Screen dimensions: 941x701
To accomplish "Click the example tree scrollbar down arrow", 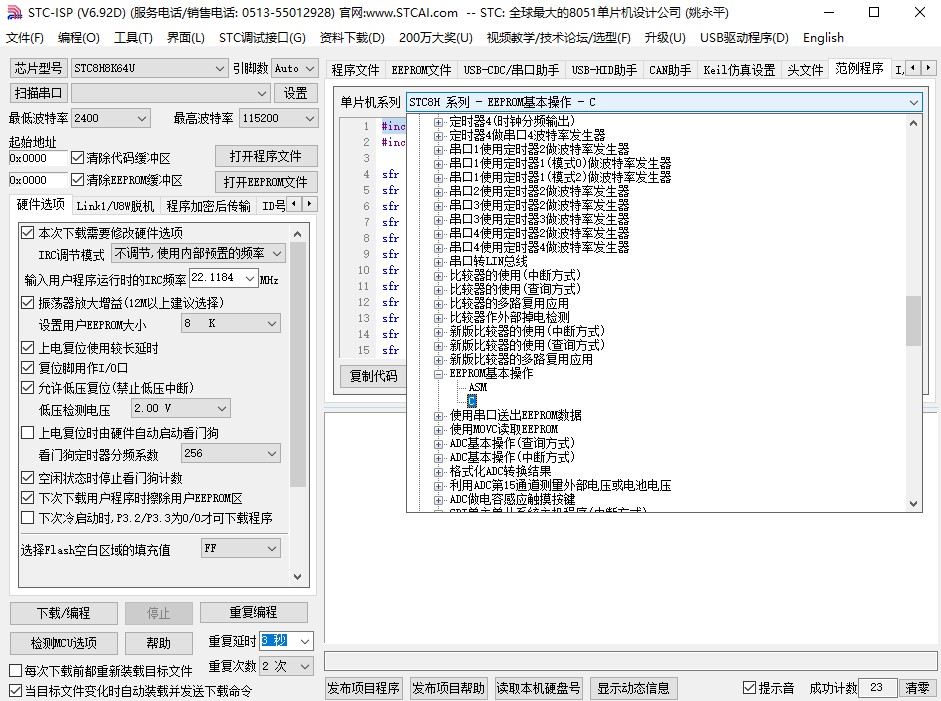I will 913,504.
